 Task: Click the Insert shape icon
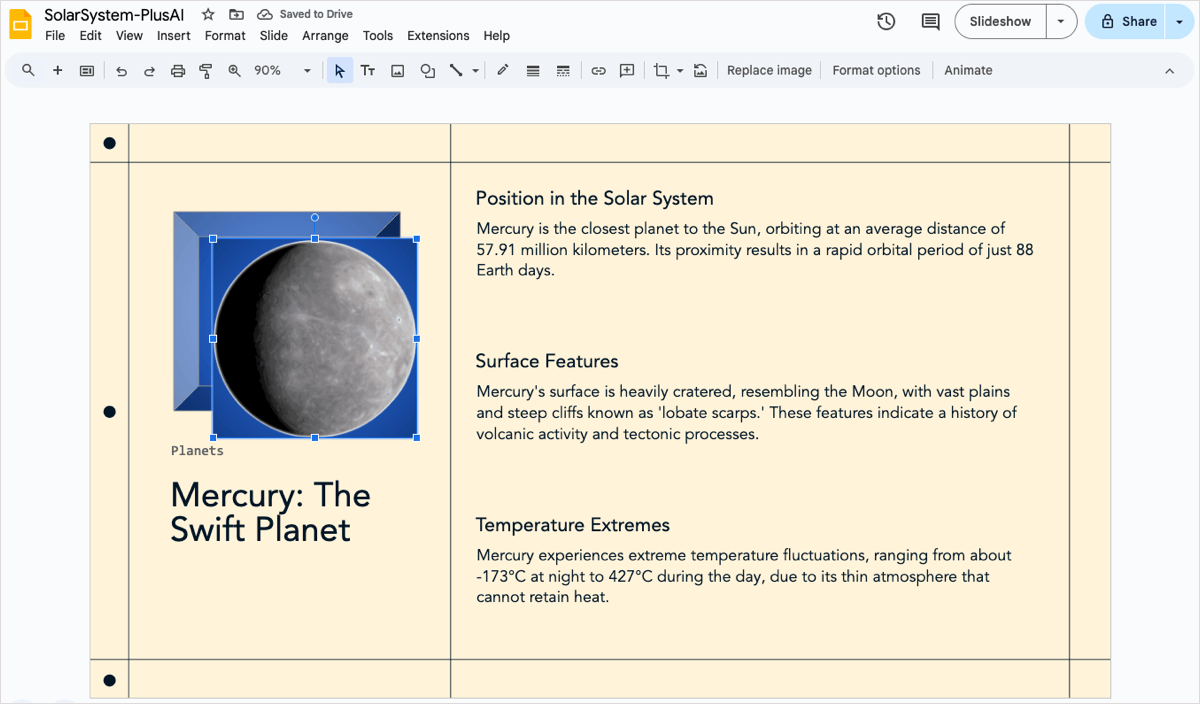[x=427, y=70]
